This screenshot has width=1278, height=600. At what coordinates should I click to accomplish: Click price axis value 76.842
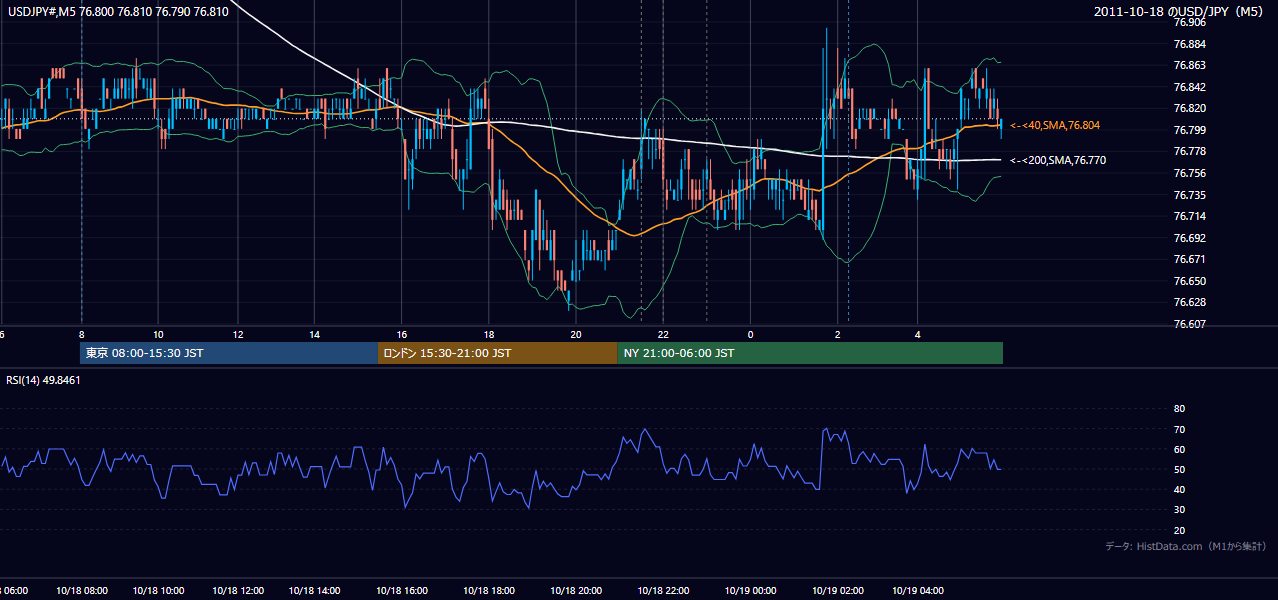(1189, 87)
